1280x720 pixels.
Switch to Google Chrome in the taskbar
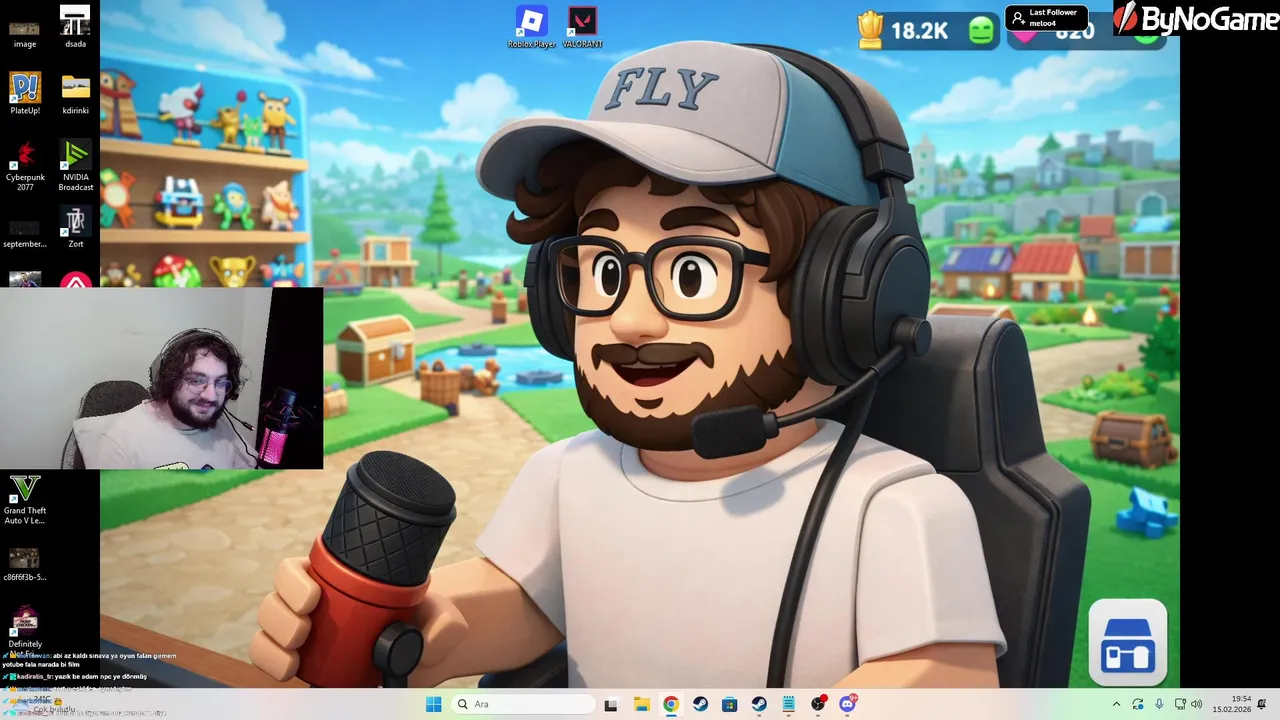pyautogui.click(x=670, y=704)
